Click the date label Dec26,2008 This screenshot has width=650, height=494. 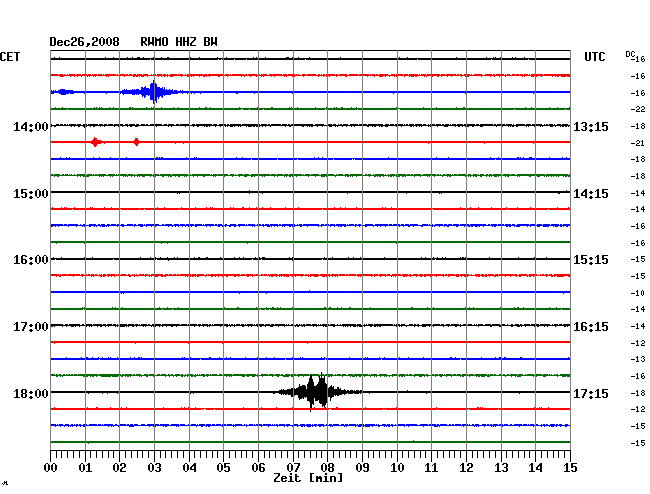(x=84, y=42)
